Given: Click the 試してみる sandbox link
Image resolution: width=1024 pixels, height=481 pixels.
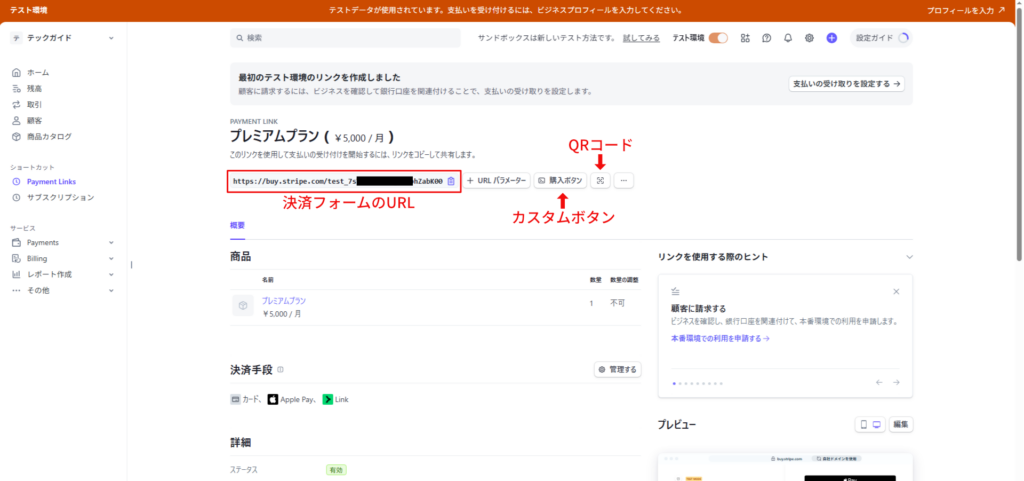Looking at the screenshot, I should (x=641, y=38).
